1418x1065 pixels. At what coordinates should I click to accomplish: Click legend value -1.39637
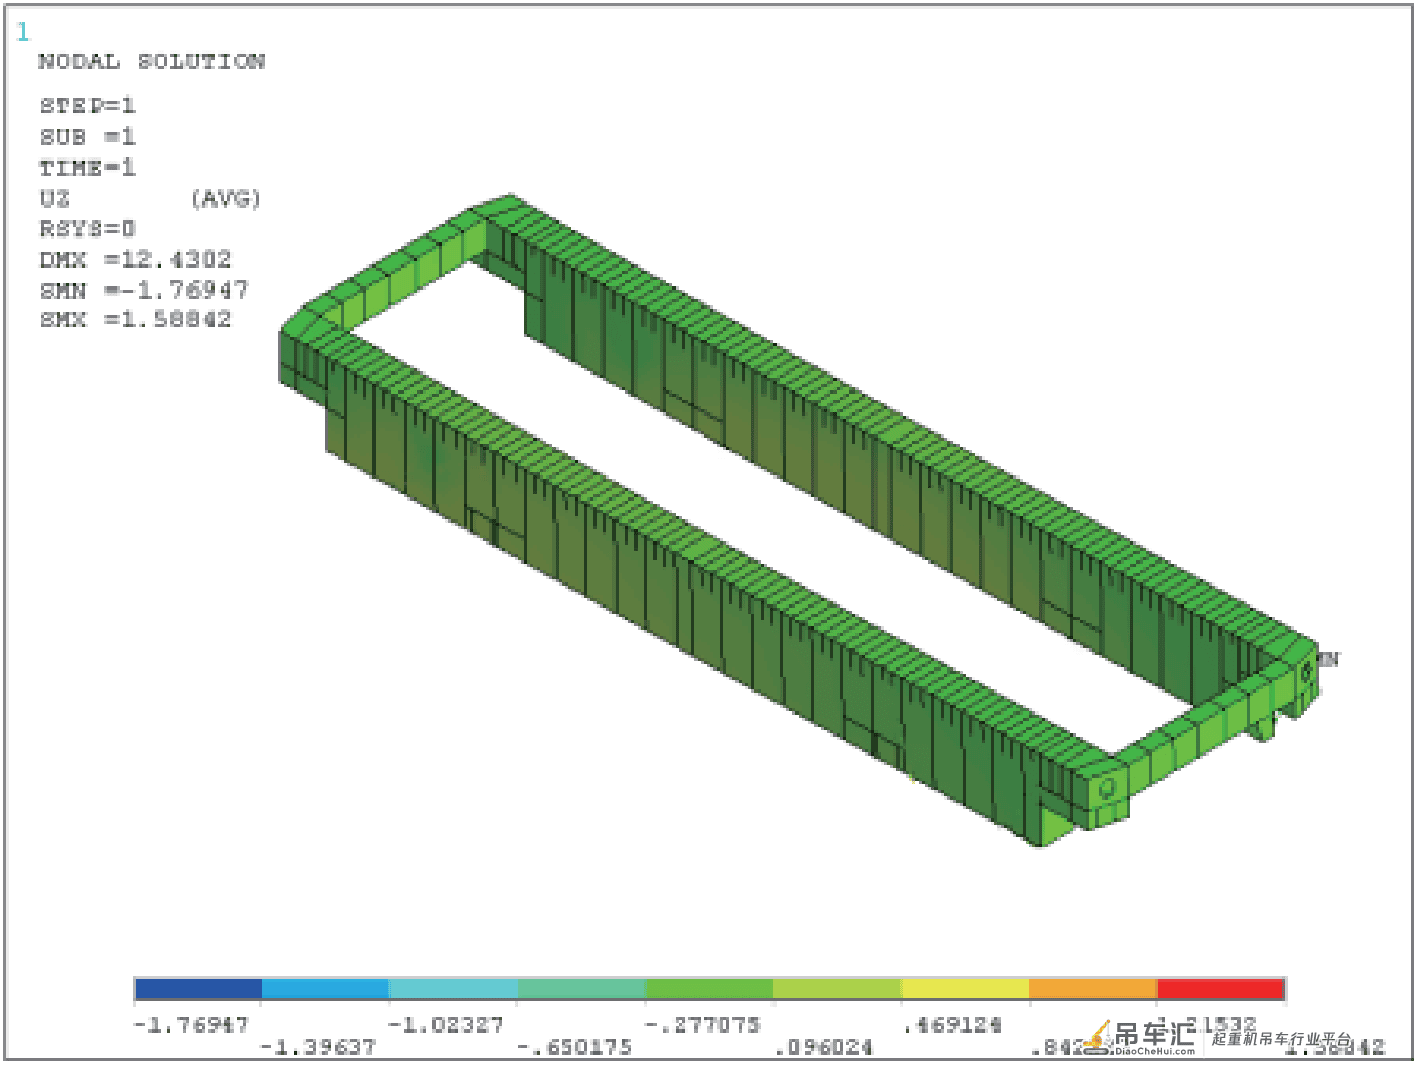coord(318,1047)
